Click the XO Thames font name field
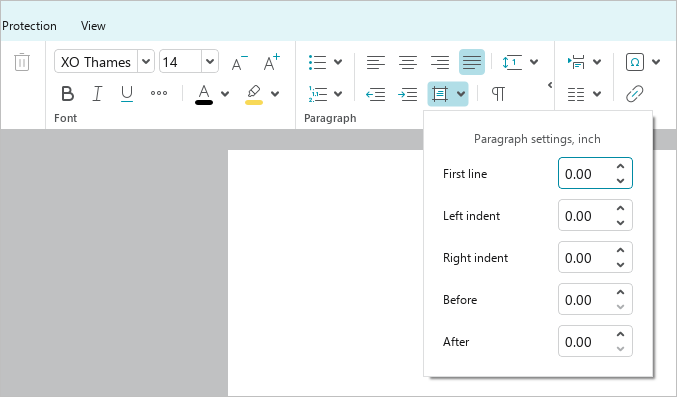Viewport: 677px width, 397px height. [96, 62]
